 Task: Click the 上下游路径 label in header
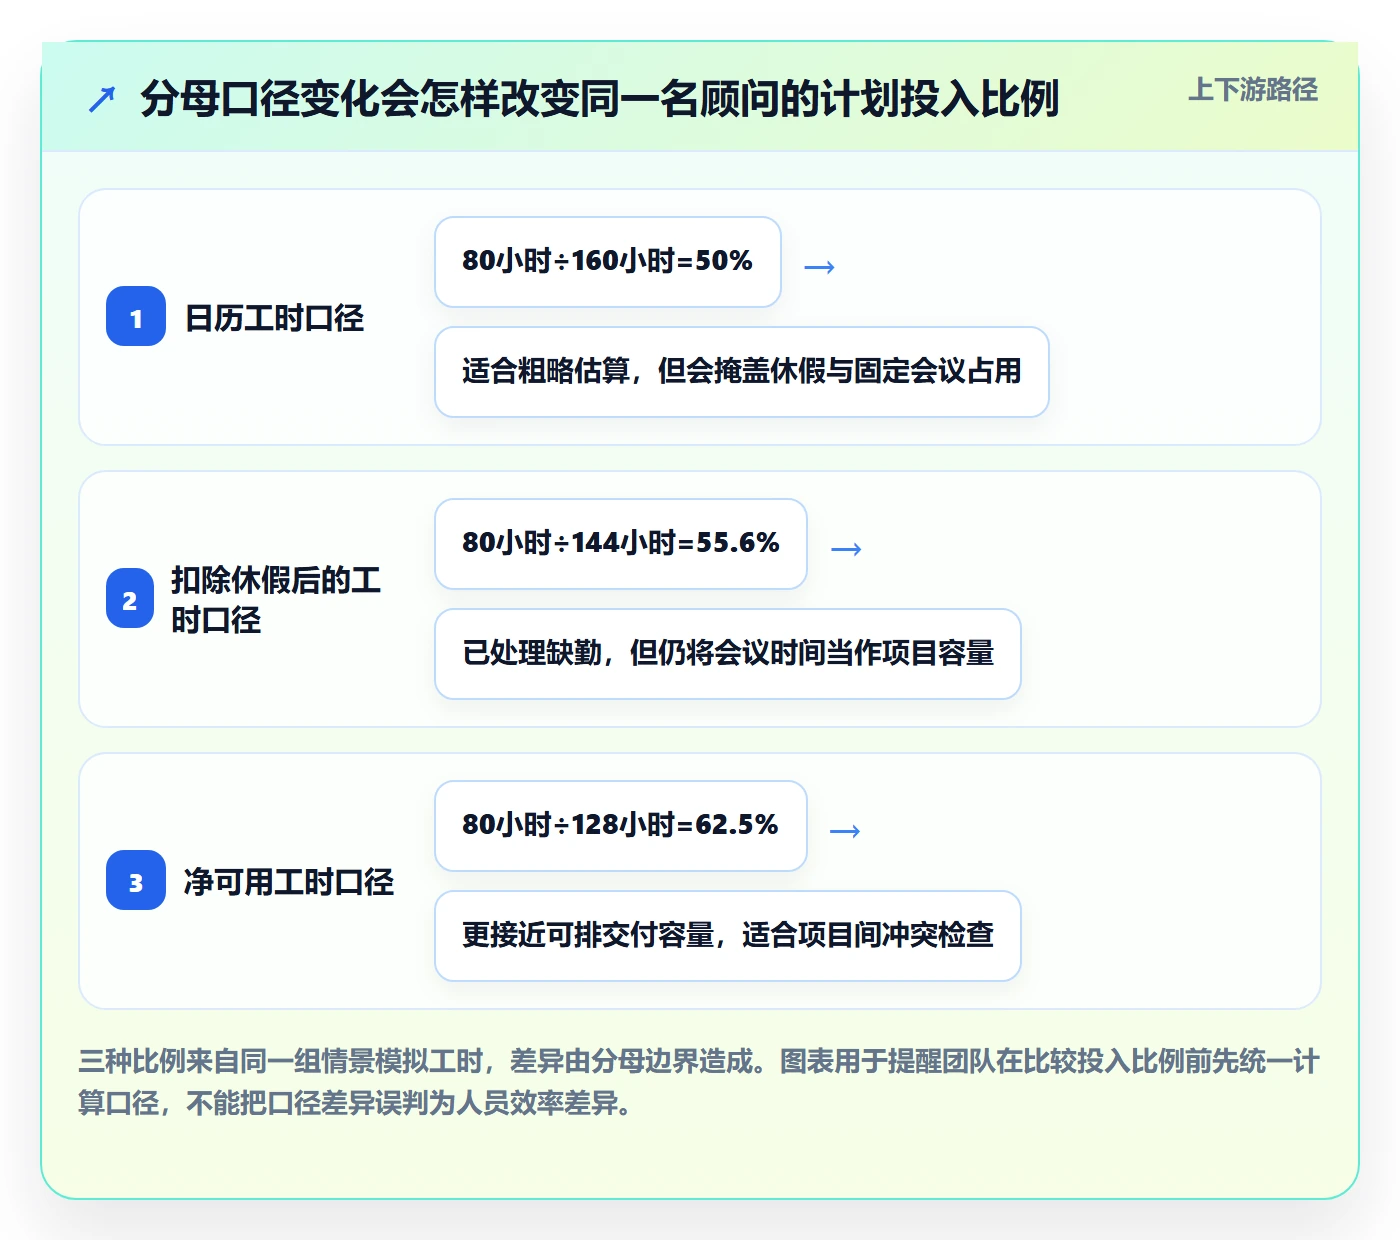point(1252,90)
